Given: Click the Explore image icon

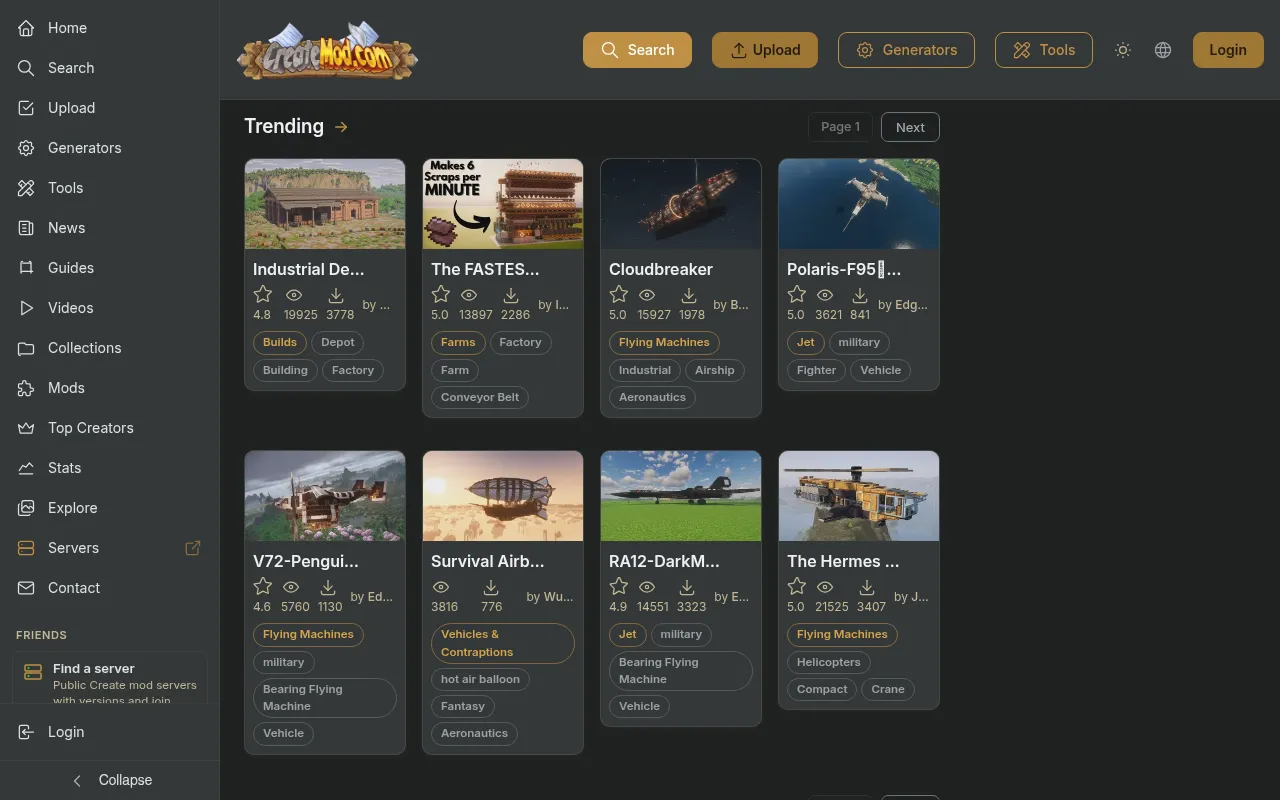Looking at the screenshot, I should click(x=26, y=508).
